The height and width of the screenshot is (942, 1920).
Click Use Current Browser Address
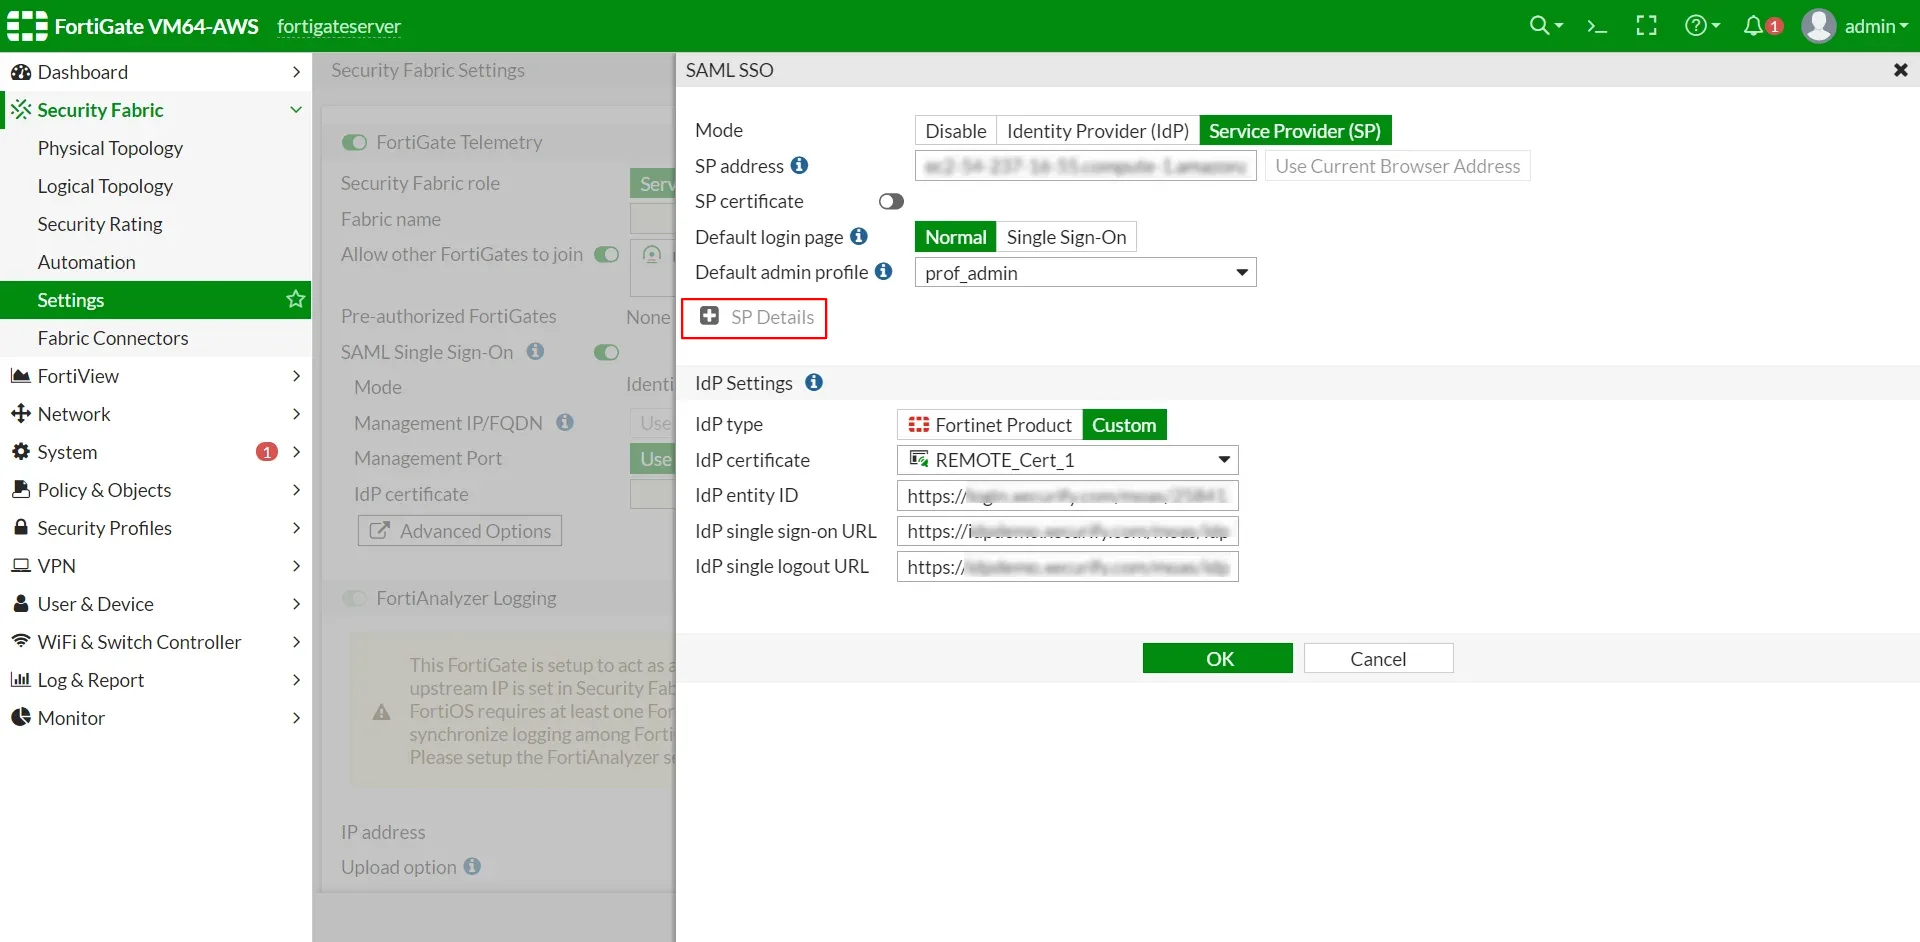[x=1397, y=166]
